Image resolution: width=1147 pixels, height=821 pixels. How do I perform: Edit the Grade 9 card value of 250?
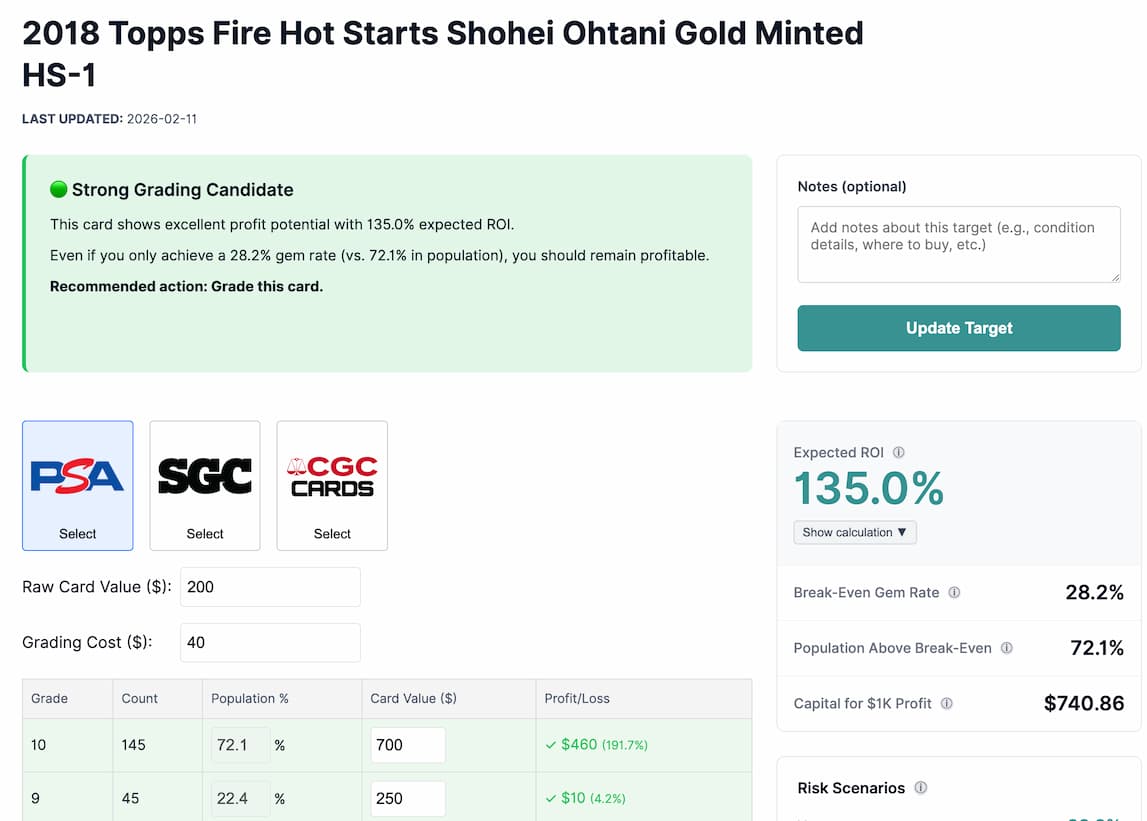[x=407, y=798]
